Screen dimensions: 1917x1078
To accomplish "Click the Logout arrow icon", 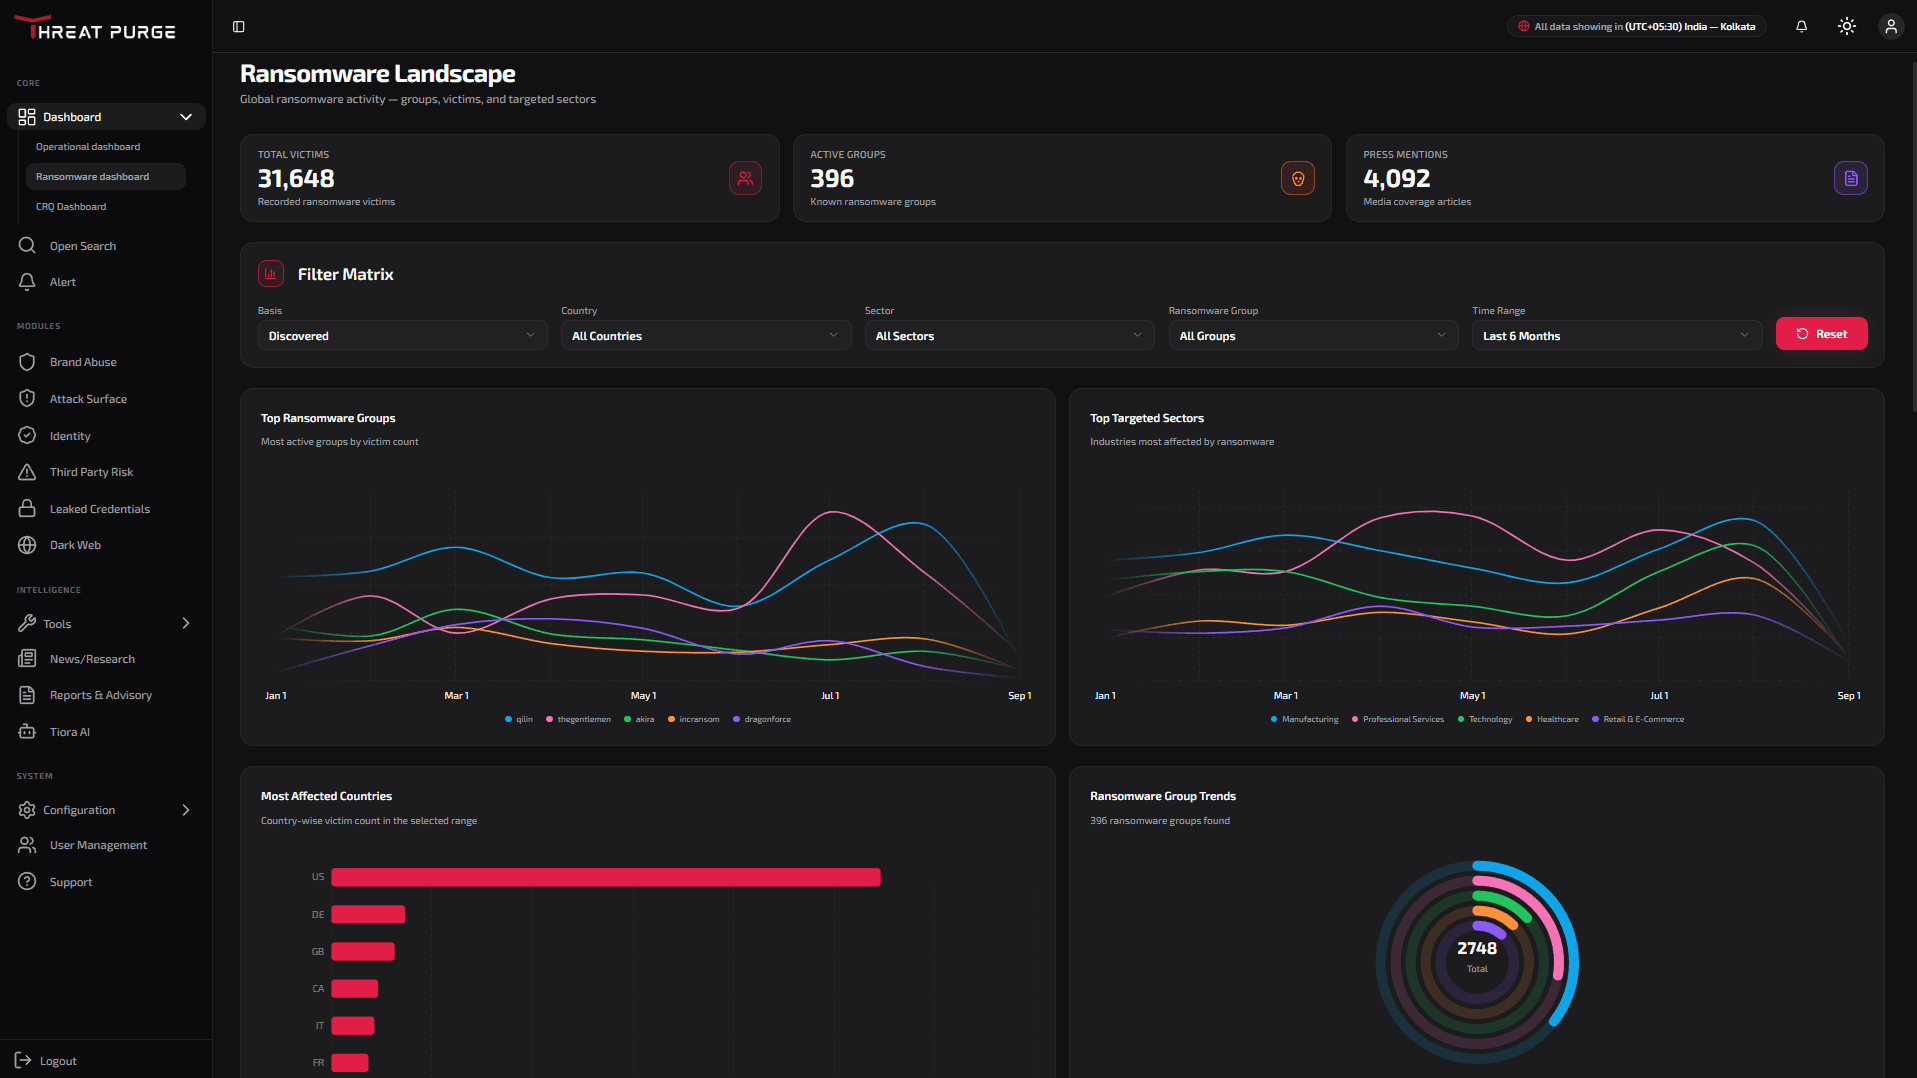I will point(23,1060).
